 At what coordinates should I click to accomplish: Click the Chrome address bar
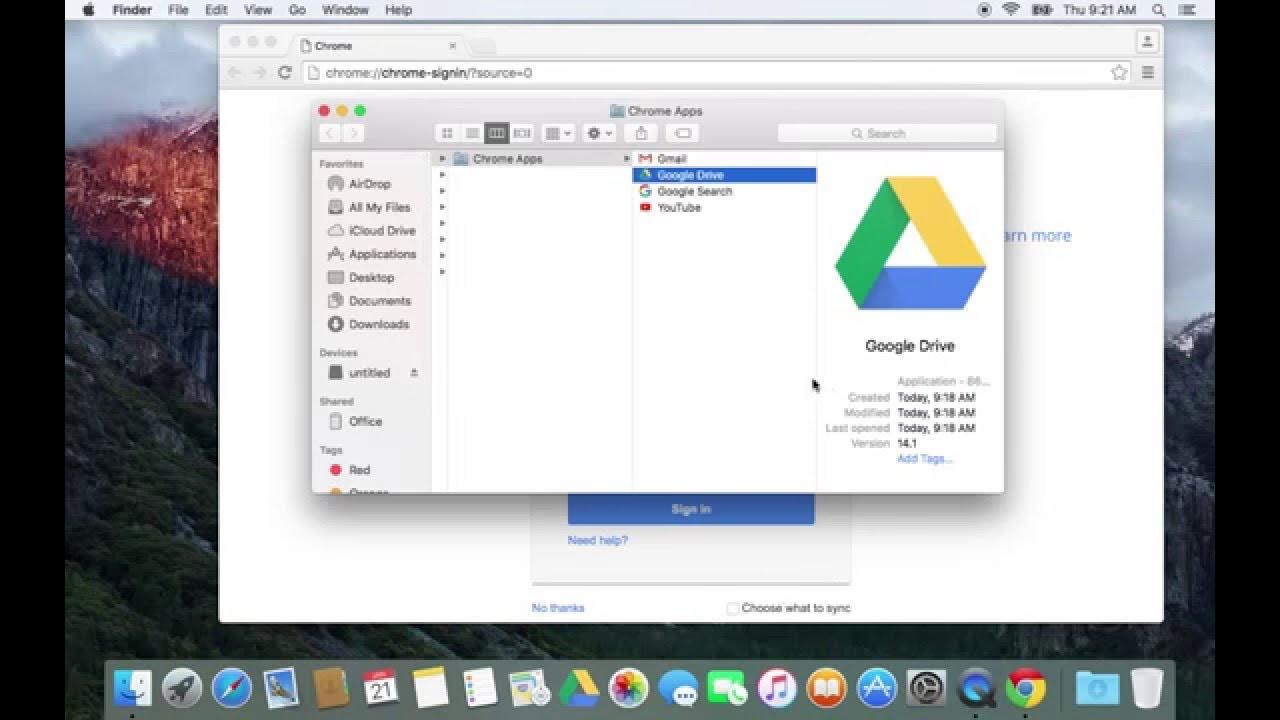[714, 73]
